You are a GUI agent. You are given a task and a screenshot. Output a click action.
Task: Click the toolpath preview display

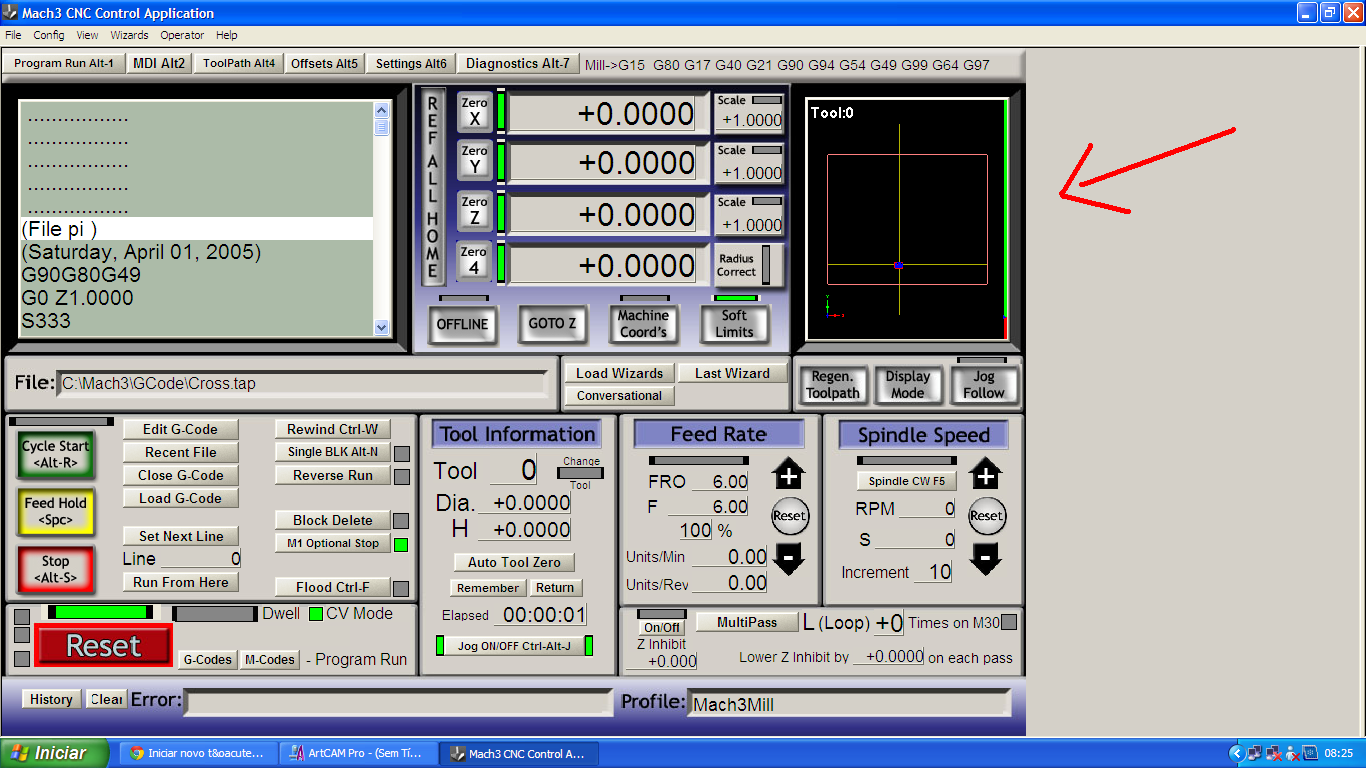pos(907,219)
